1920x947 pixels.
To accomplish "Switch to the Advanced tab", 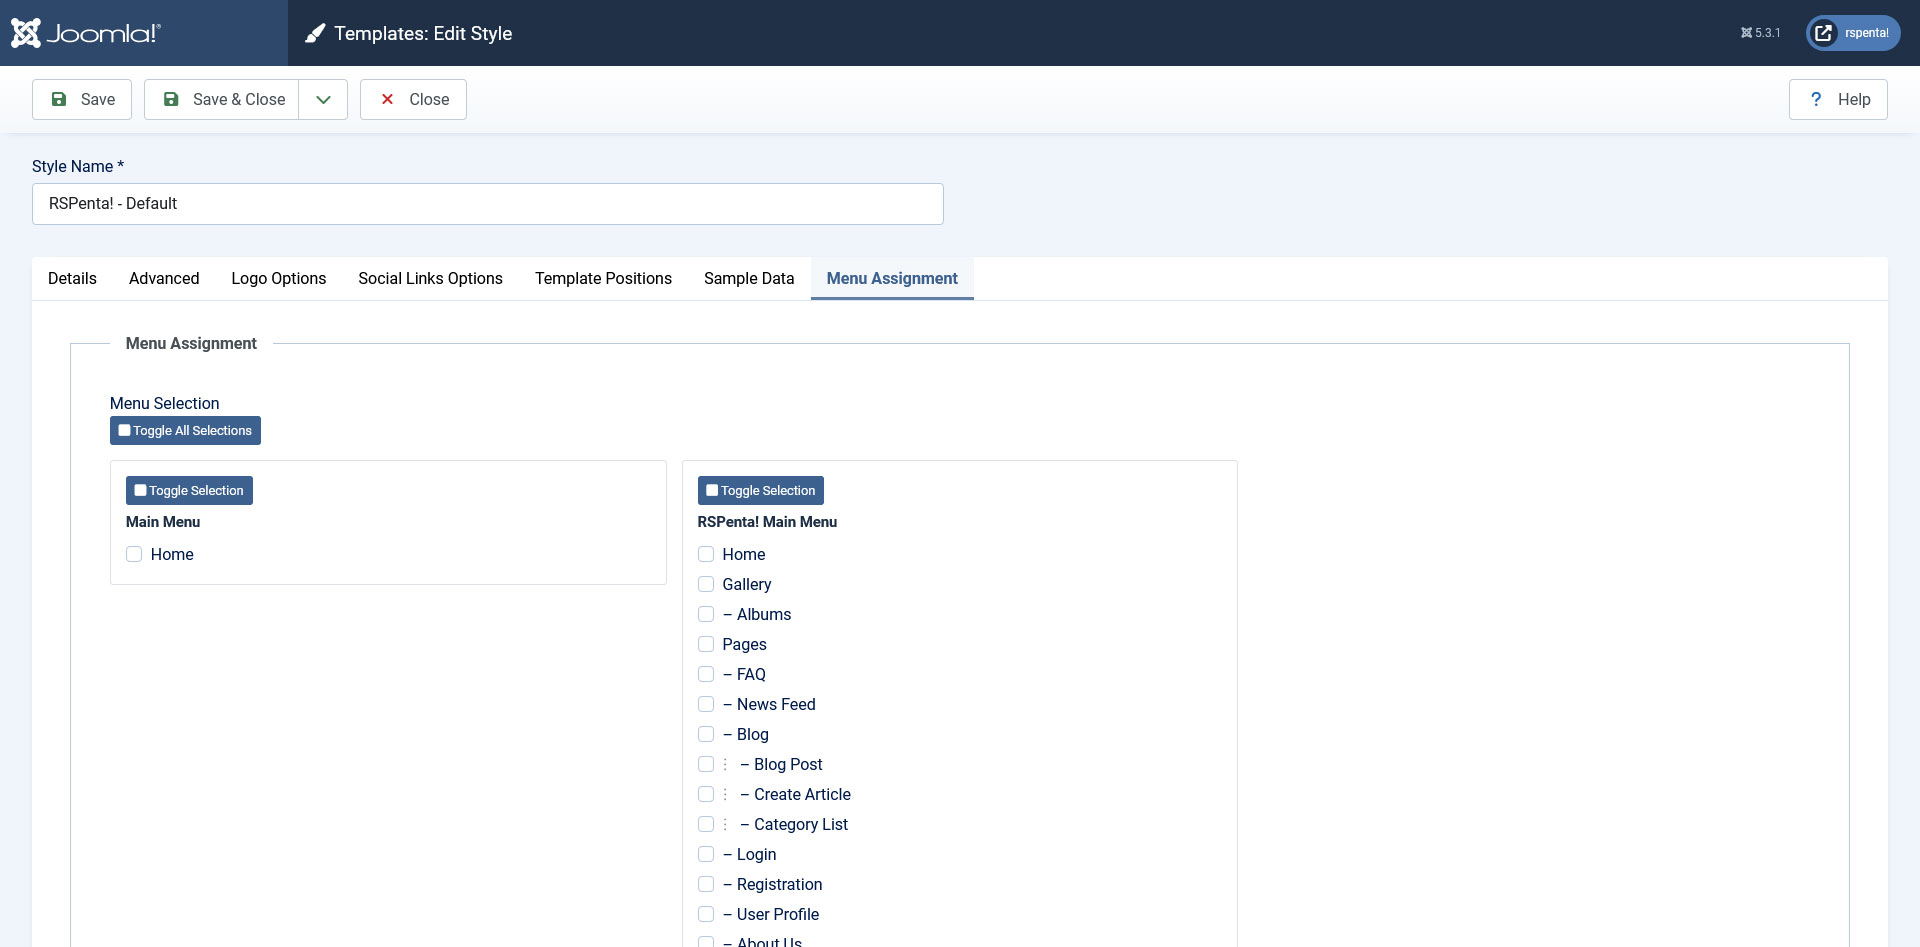I will [164, 278].
